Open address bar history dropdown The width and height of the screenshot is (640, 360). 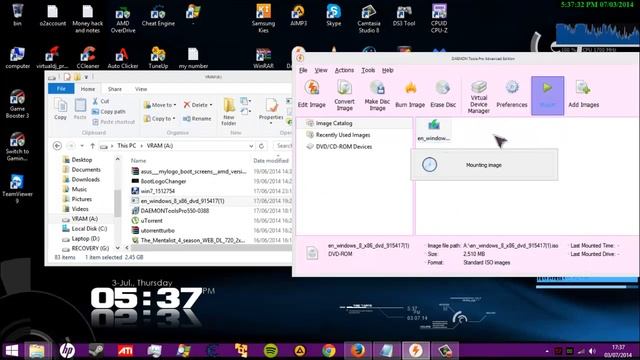(251, 146)
